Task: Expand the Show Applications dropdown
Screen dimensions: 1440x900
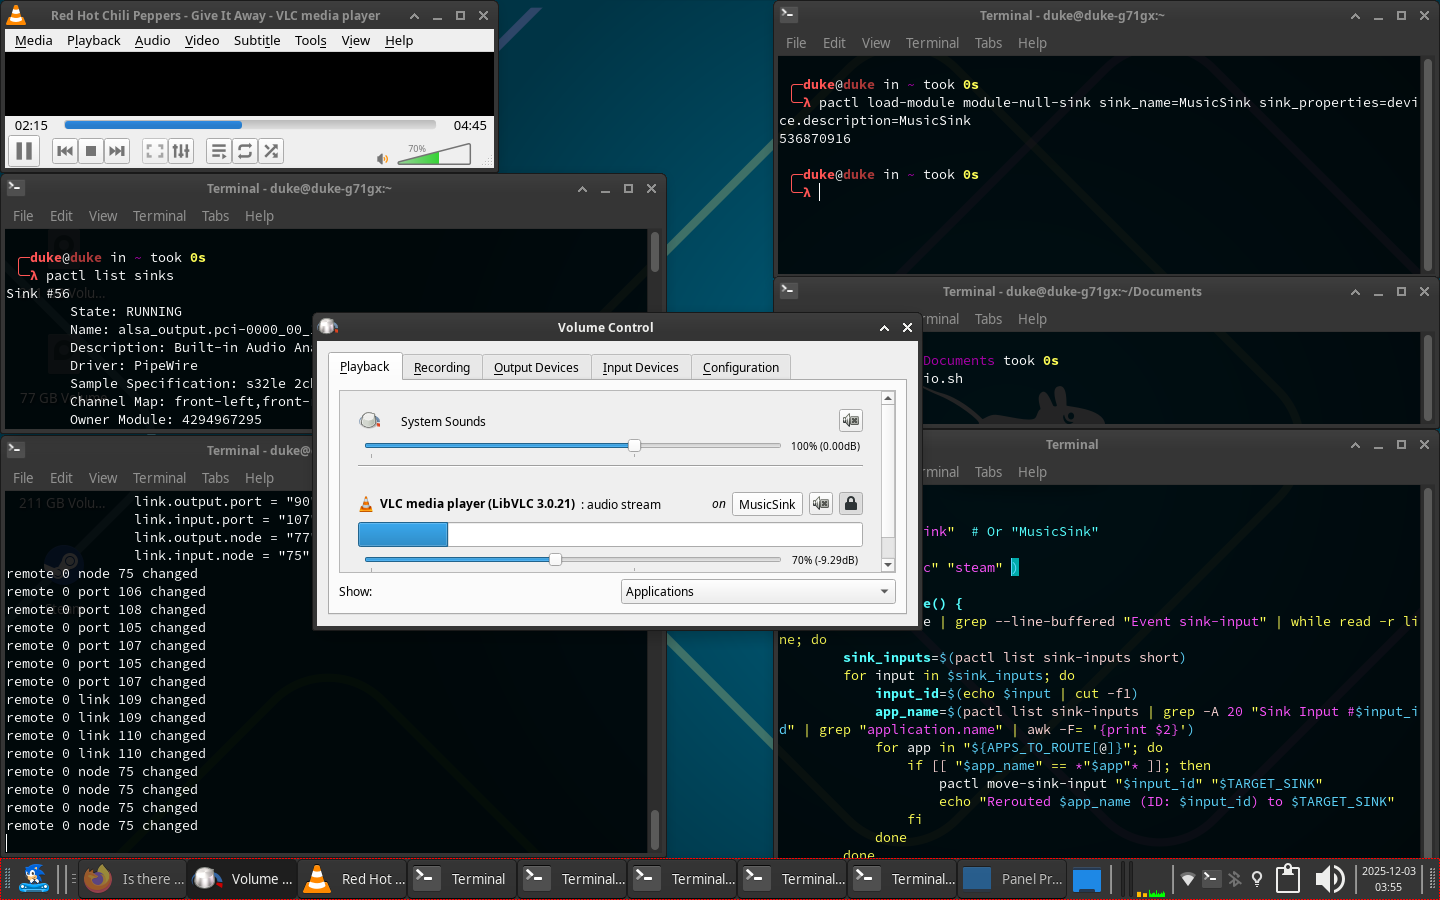Action: pyautogui.click(x=757, y=592)
